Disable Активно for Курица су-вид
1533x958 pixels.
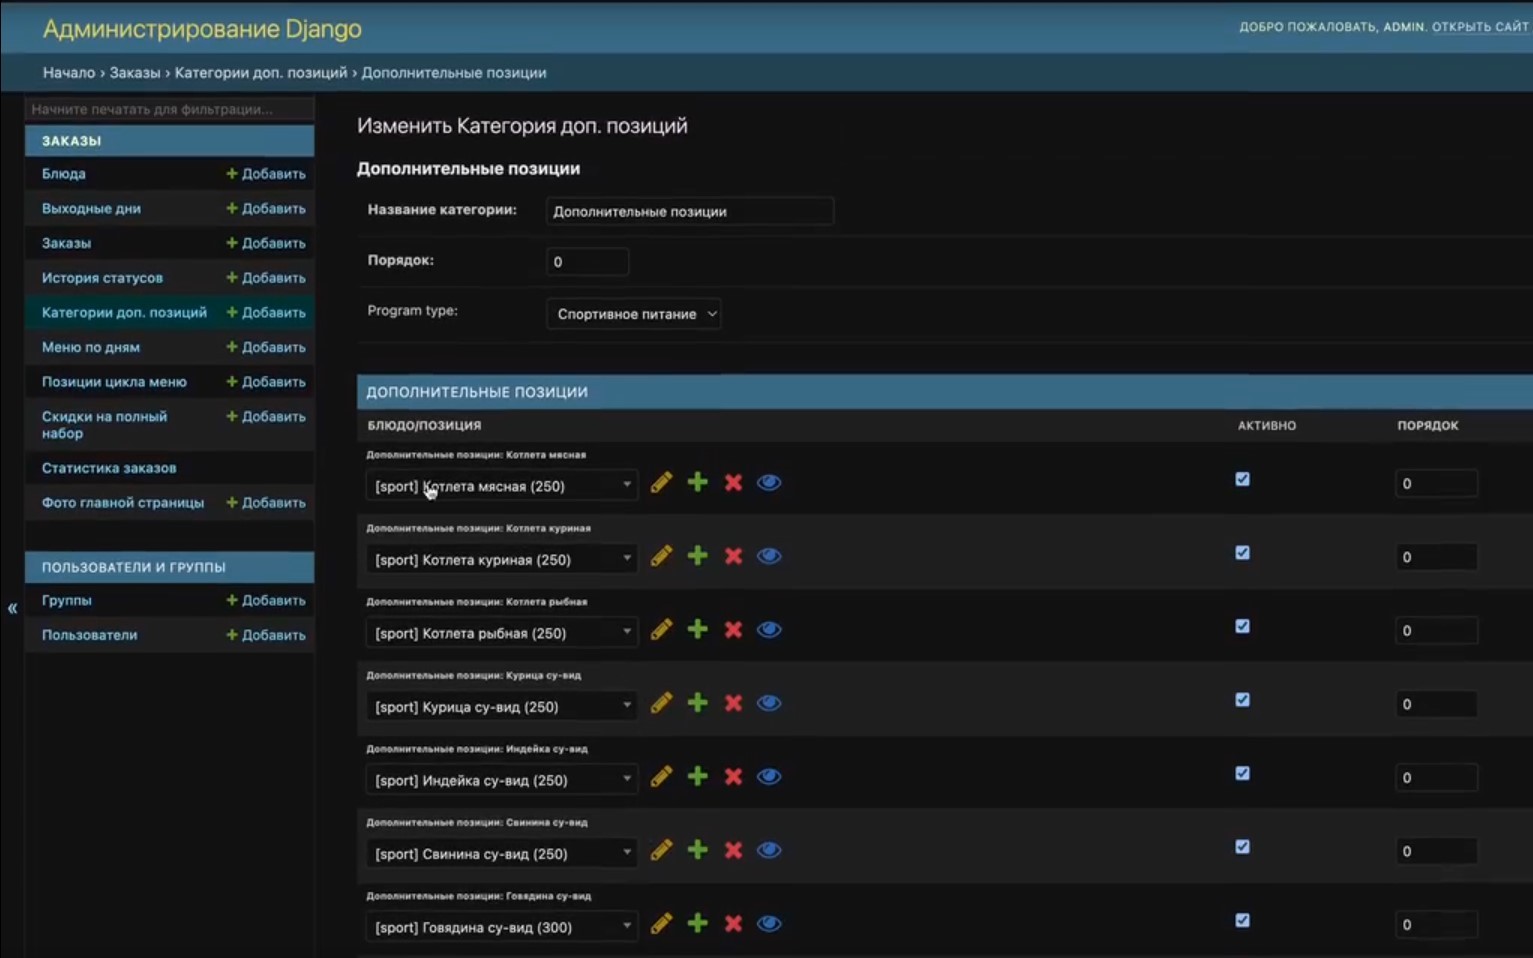click(1242, 700)
